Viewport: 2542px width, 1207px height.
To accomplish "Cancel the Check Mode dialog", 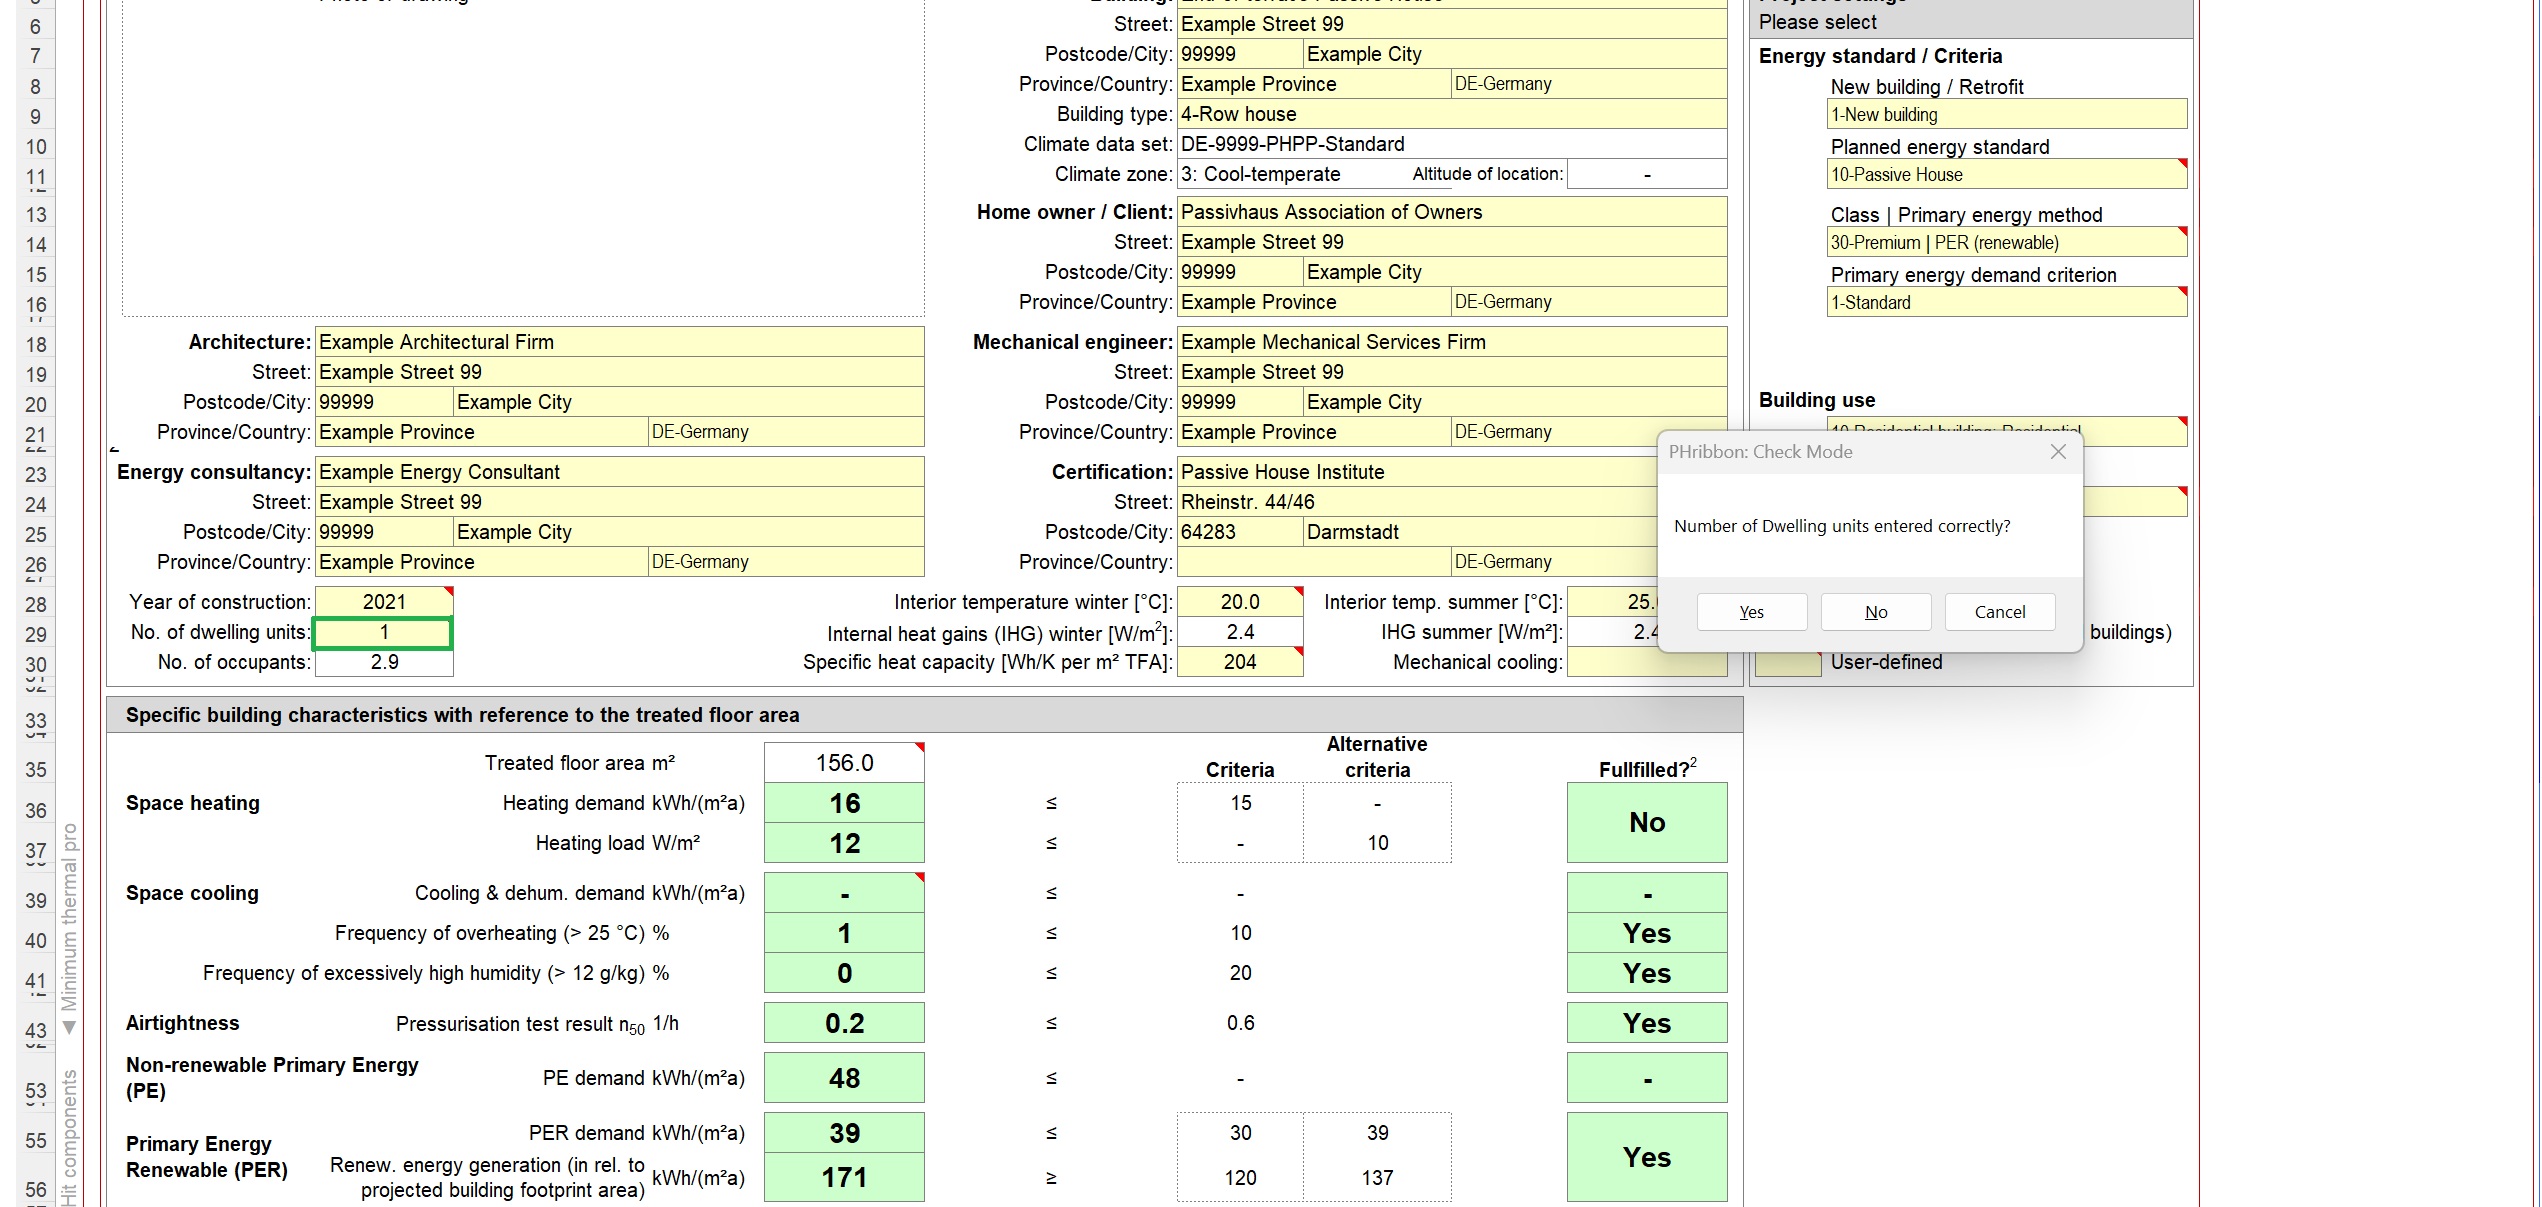I will point(1999,612).
